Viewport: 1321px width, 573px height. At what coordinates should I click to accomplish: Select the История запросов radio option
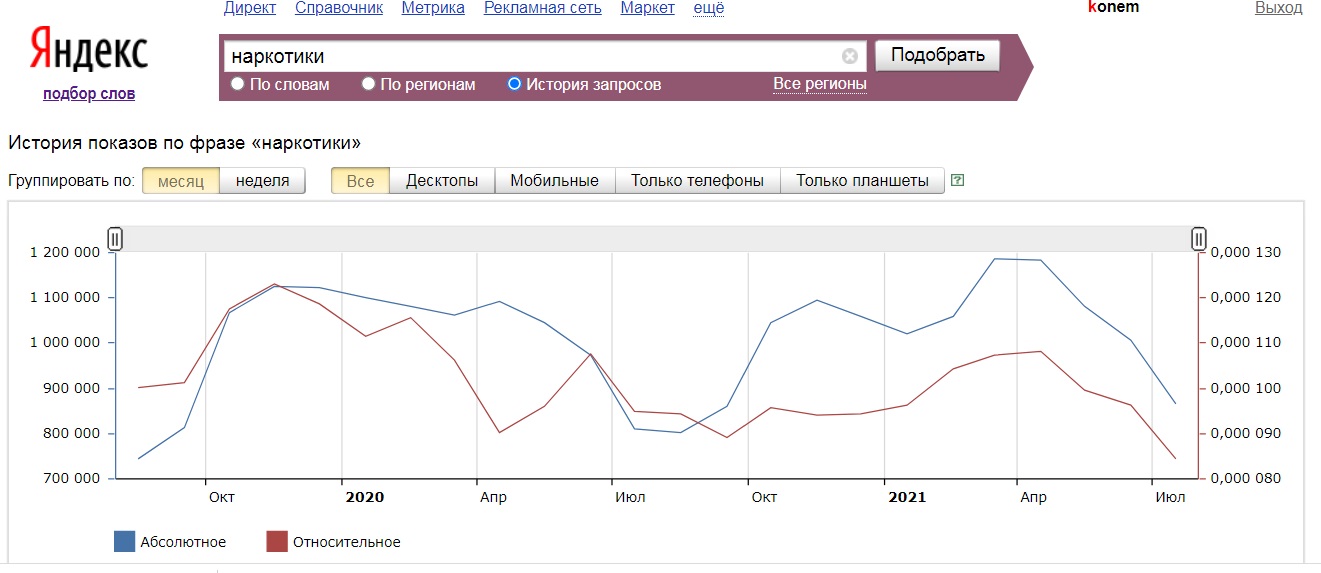[515, 84]
